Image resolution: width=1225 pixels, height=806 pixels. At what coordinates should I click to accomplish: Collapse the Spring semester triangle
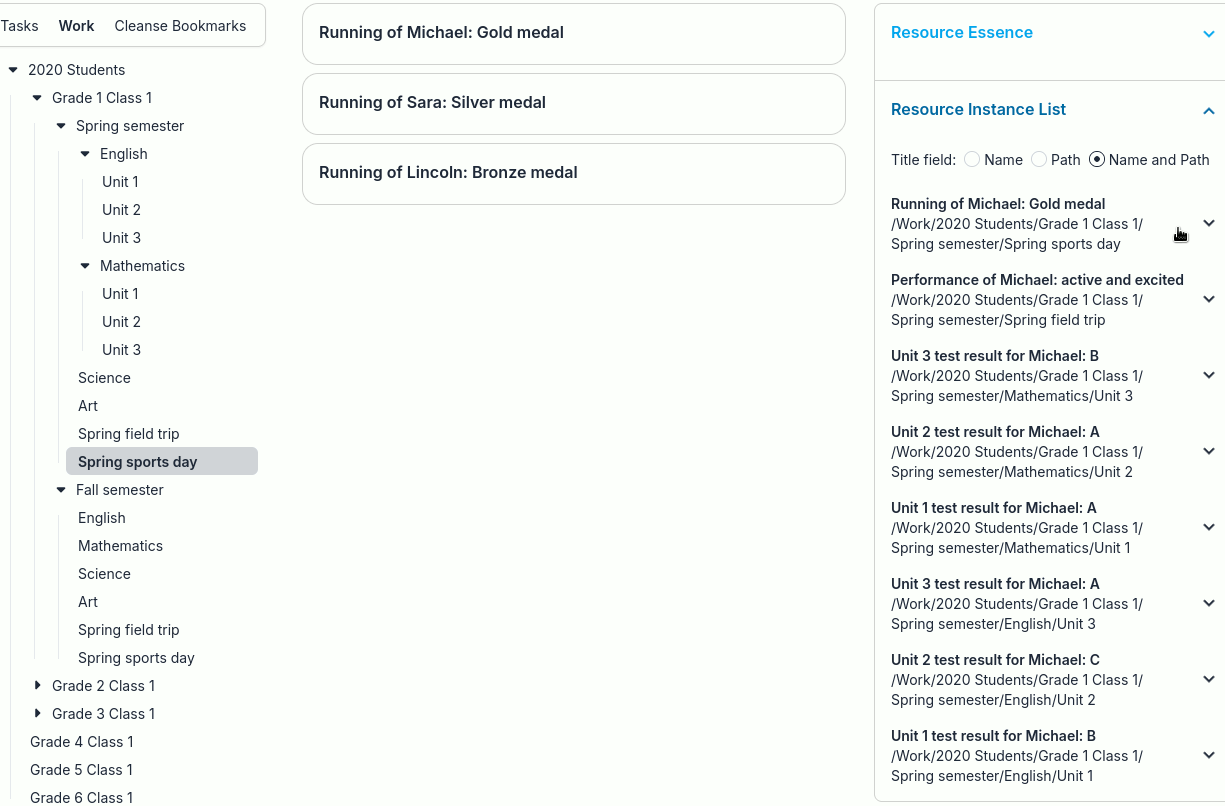61,126
